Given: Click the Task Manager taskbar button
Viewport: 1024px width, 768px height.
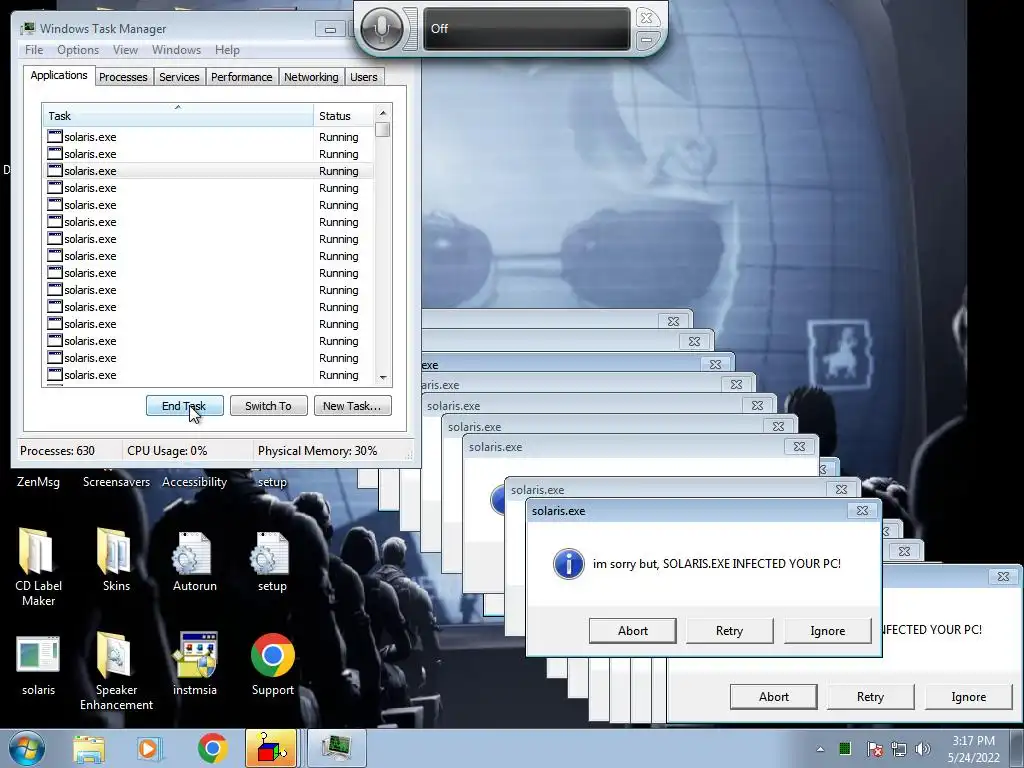Looking at the screenshot, I should 336,748.
